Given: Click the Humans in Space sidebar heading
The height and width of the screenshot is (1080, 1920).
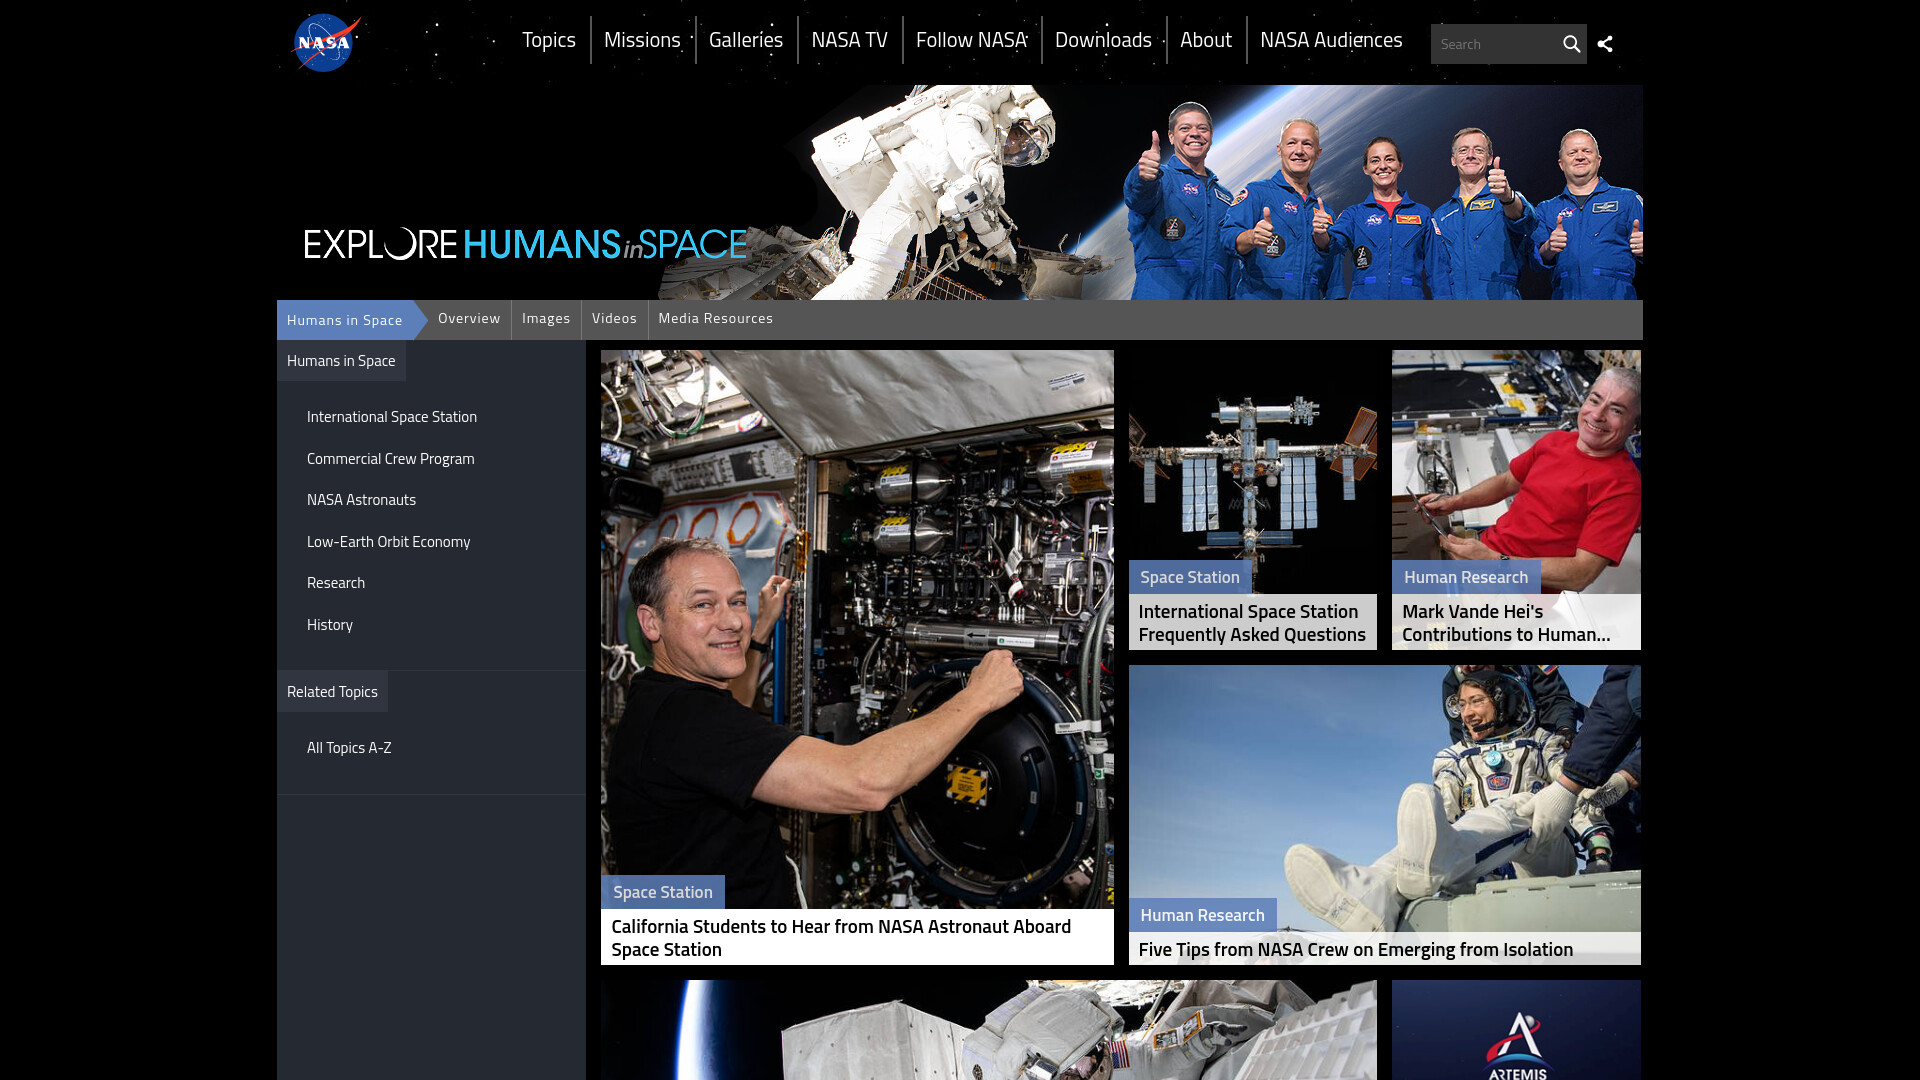Looking at the screenshot, I should click(x=341, y=361).
